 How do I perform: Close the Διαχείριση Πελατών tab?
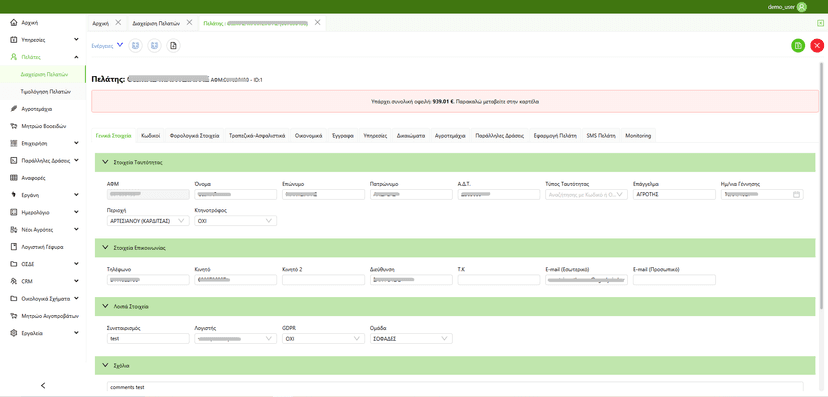(189, 22)
